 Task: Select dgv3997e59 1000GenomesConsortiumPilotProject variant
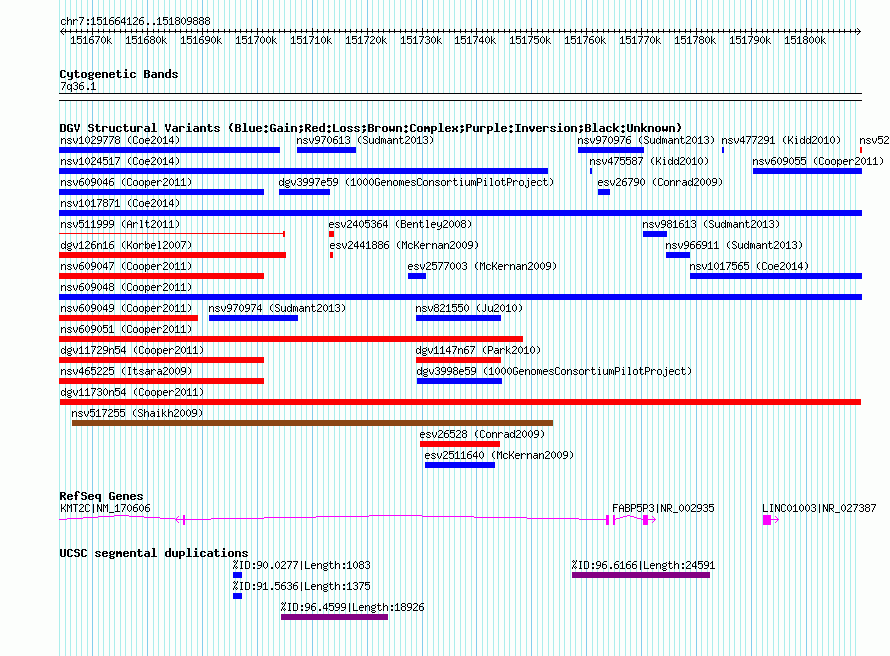point(416,182)
